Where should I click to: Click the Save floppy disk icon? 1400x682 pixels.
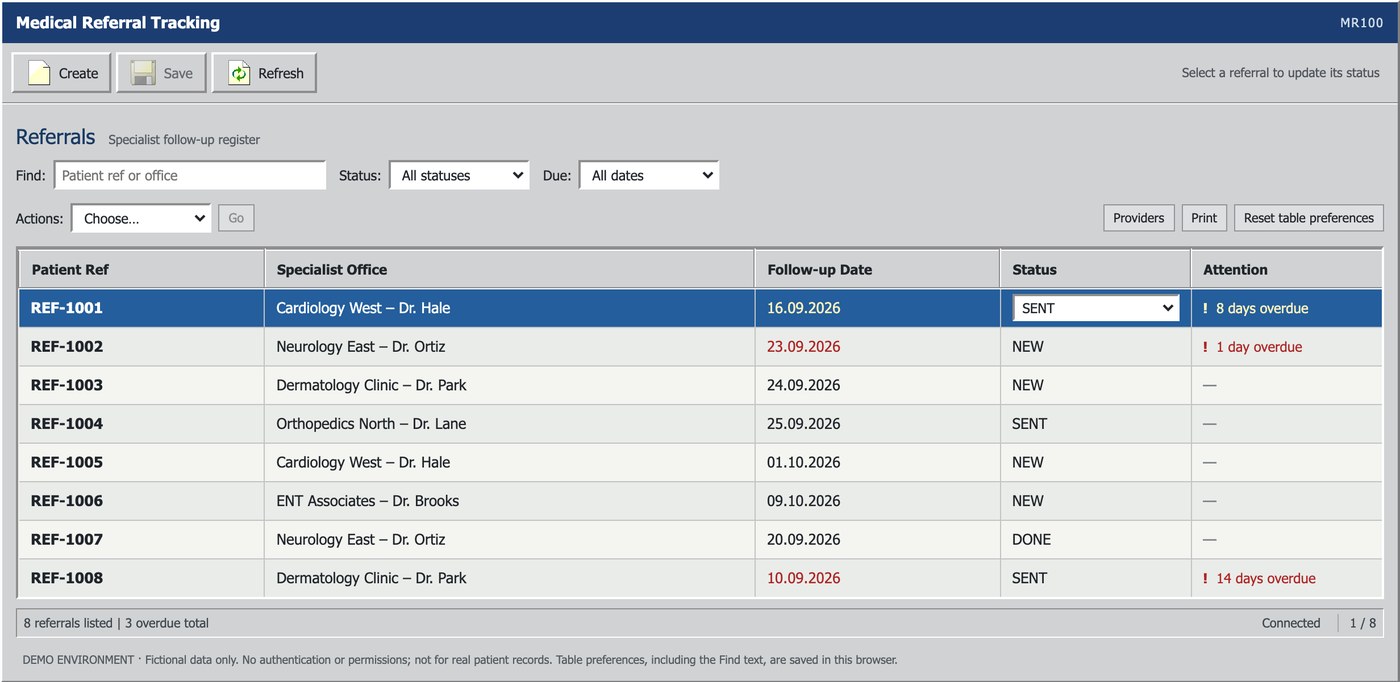(143, 73)
